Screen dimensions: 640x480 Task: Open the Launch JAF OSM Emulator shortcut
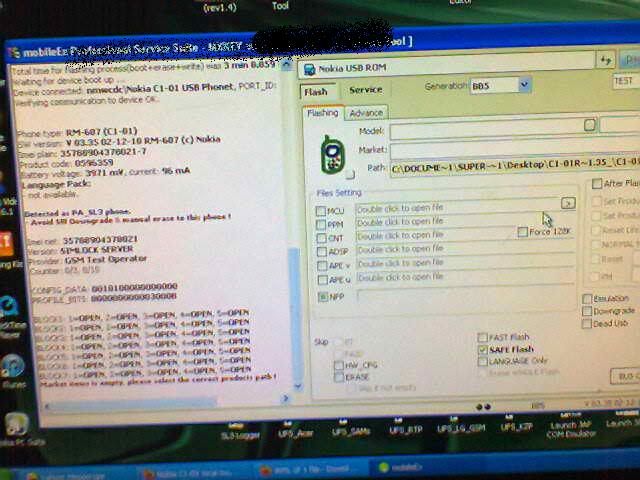570,426
